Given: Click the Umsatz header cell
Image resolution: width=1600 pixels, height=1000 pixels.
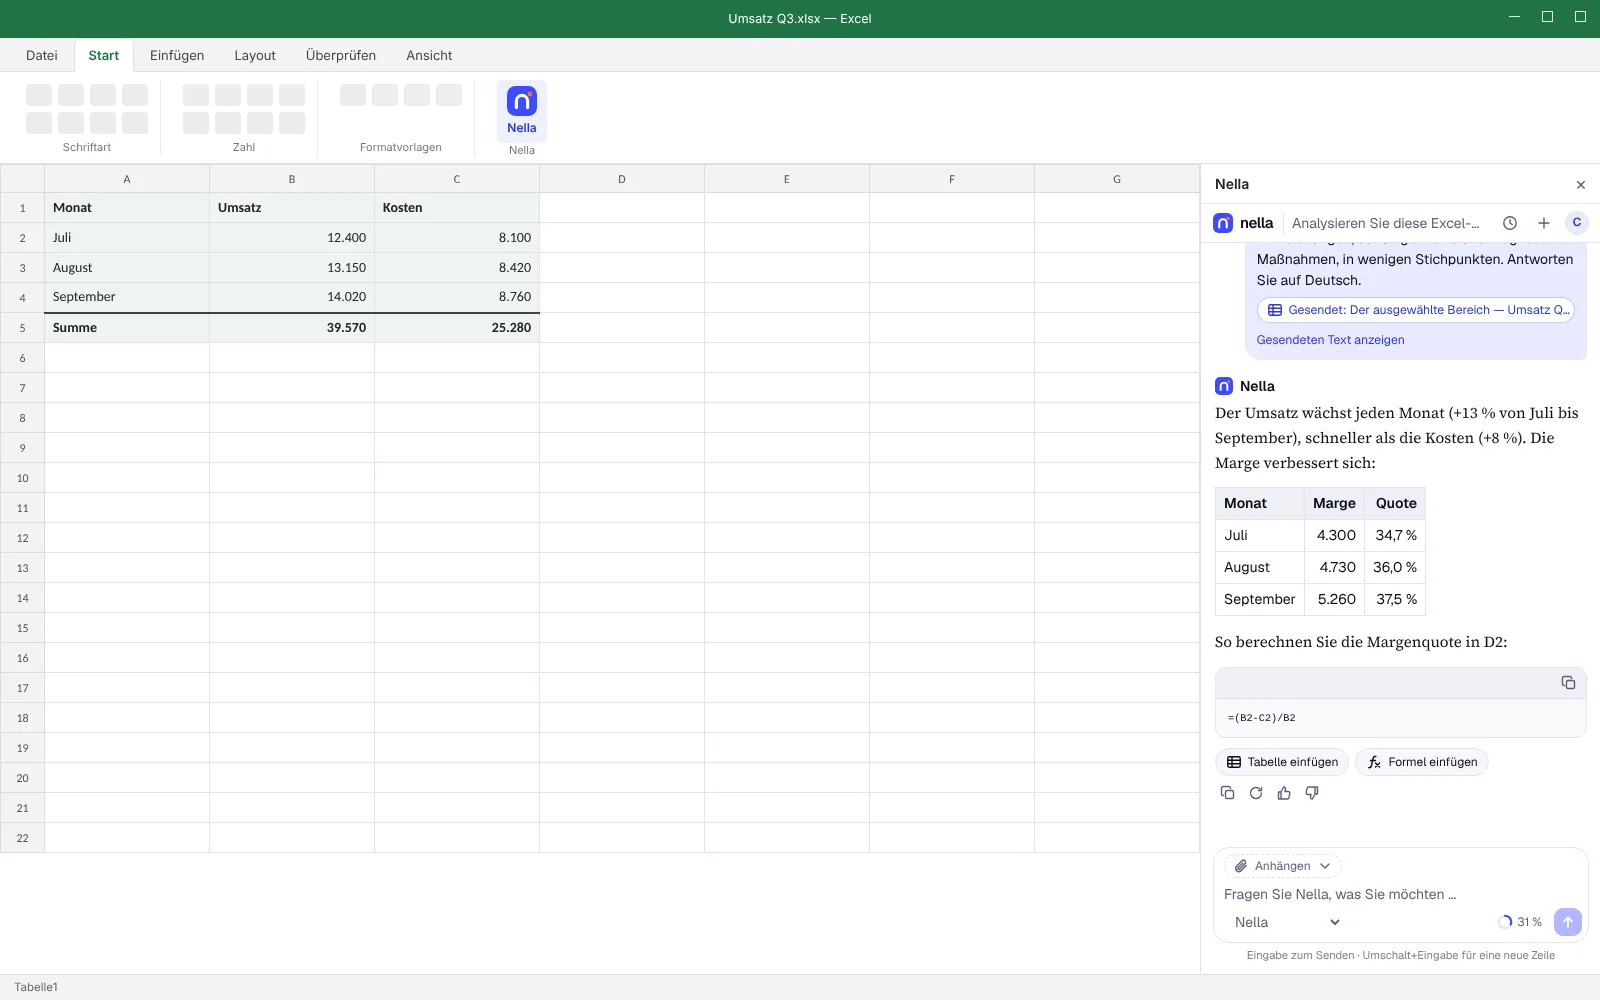Looking at the screenshot, I should [292, 208].
